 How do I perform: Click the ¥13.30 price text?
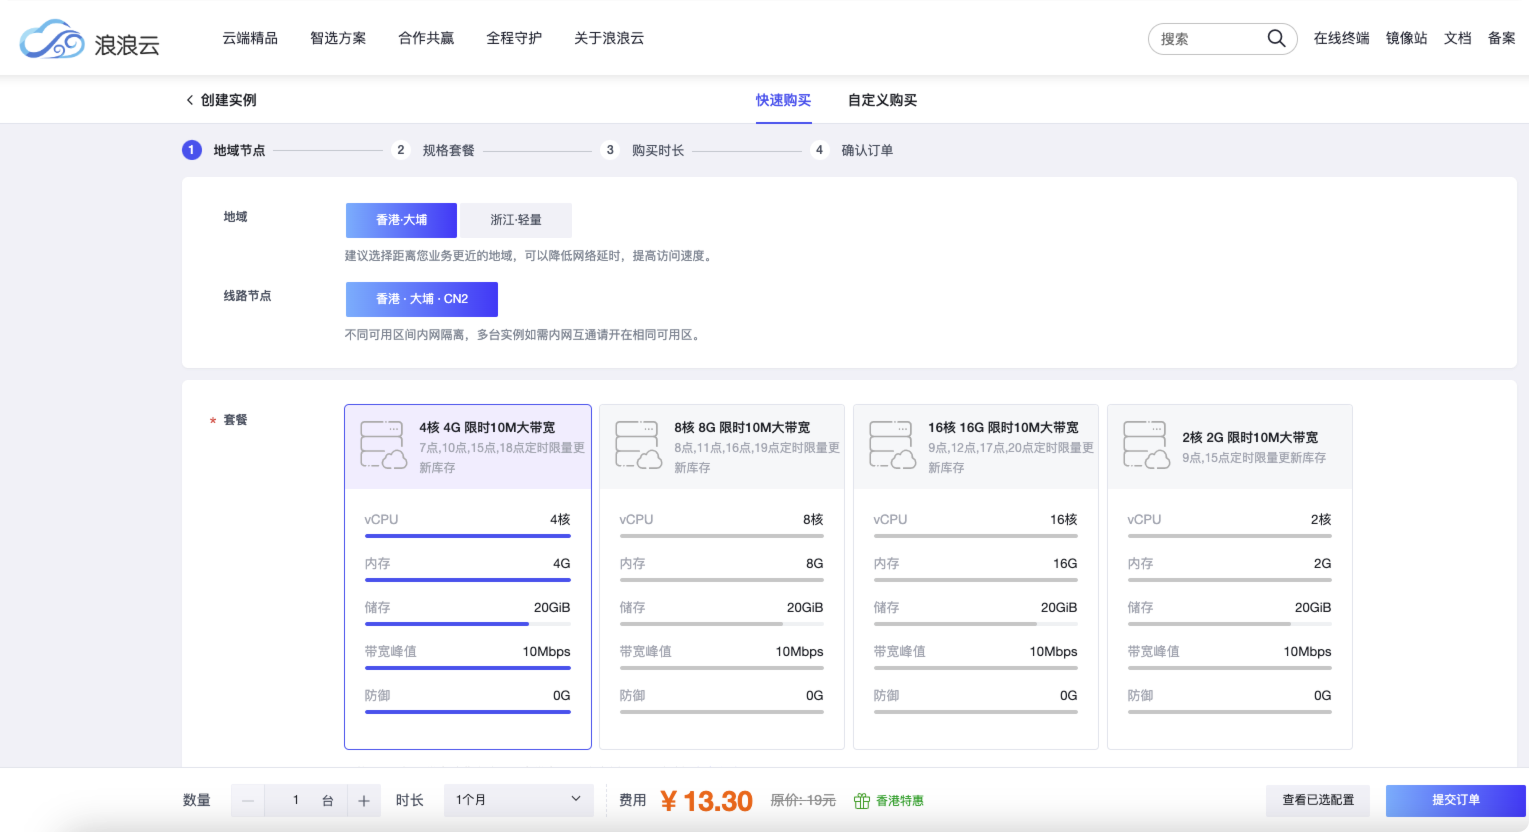[706, 801]
